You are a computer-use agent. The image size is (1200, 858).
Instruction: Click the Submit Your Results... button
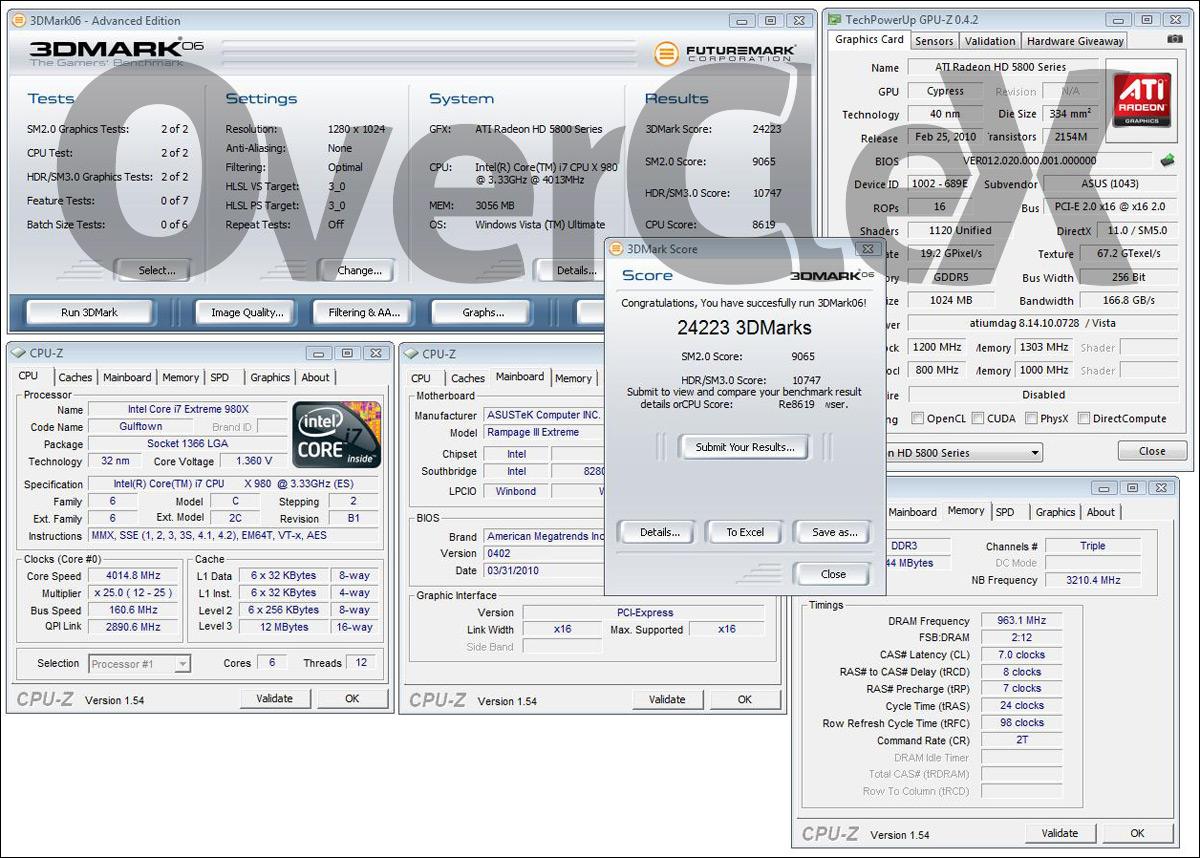[x=745, y=447]
